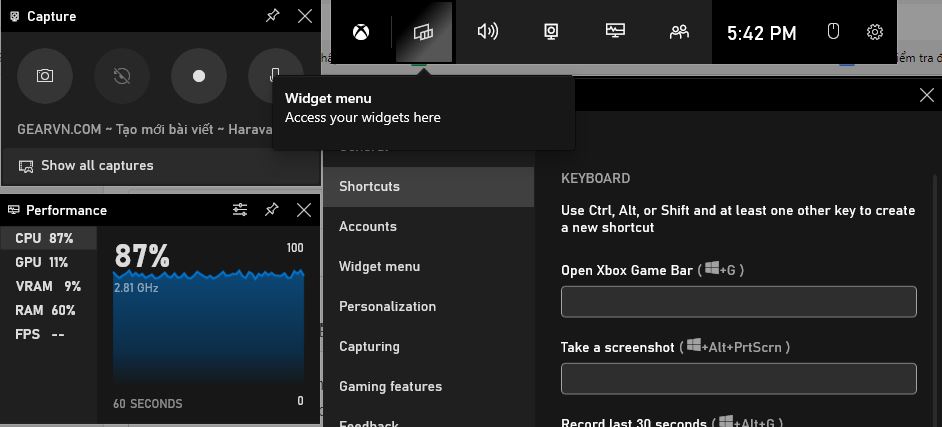The height and width of the screenshot is (427, 942).
Task: Click the Take a screenshot shortcut field
Action: coord(738,378)
